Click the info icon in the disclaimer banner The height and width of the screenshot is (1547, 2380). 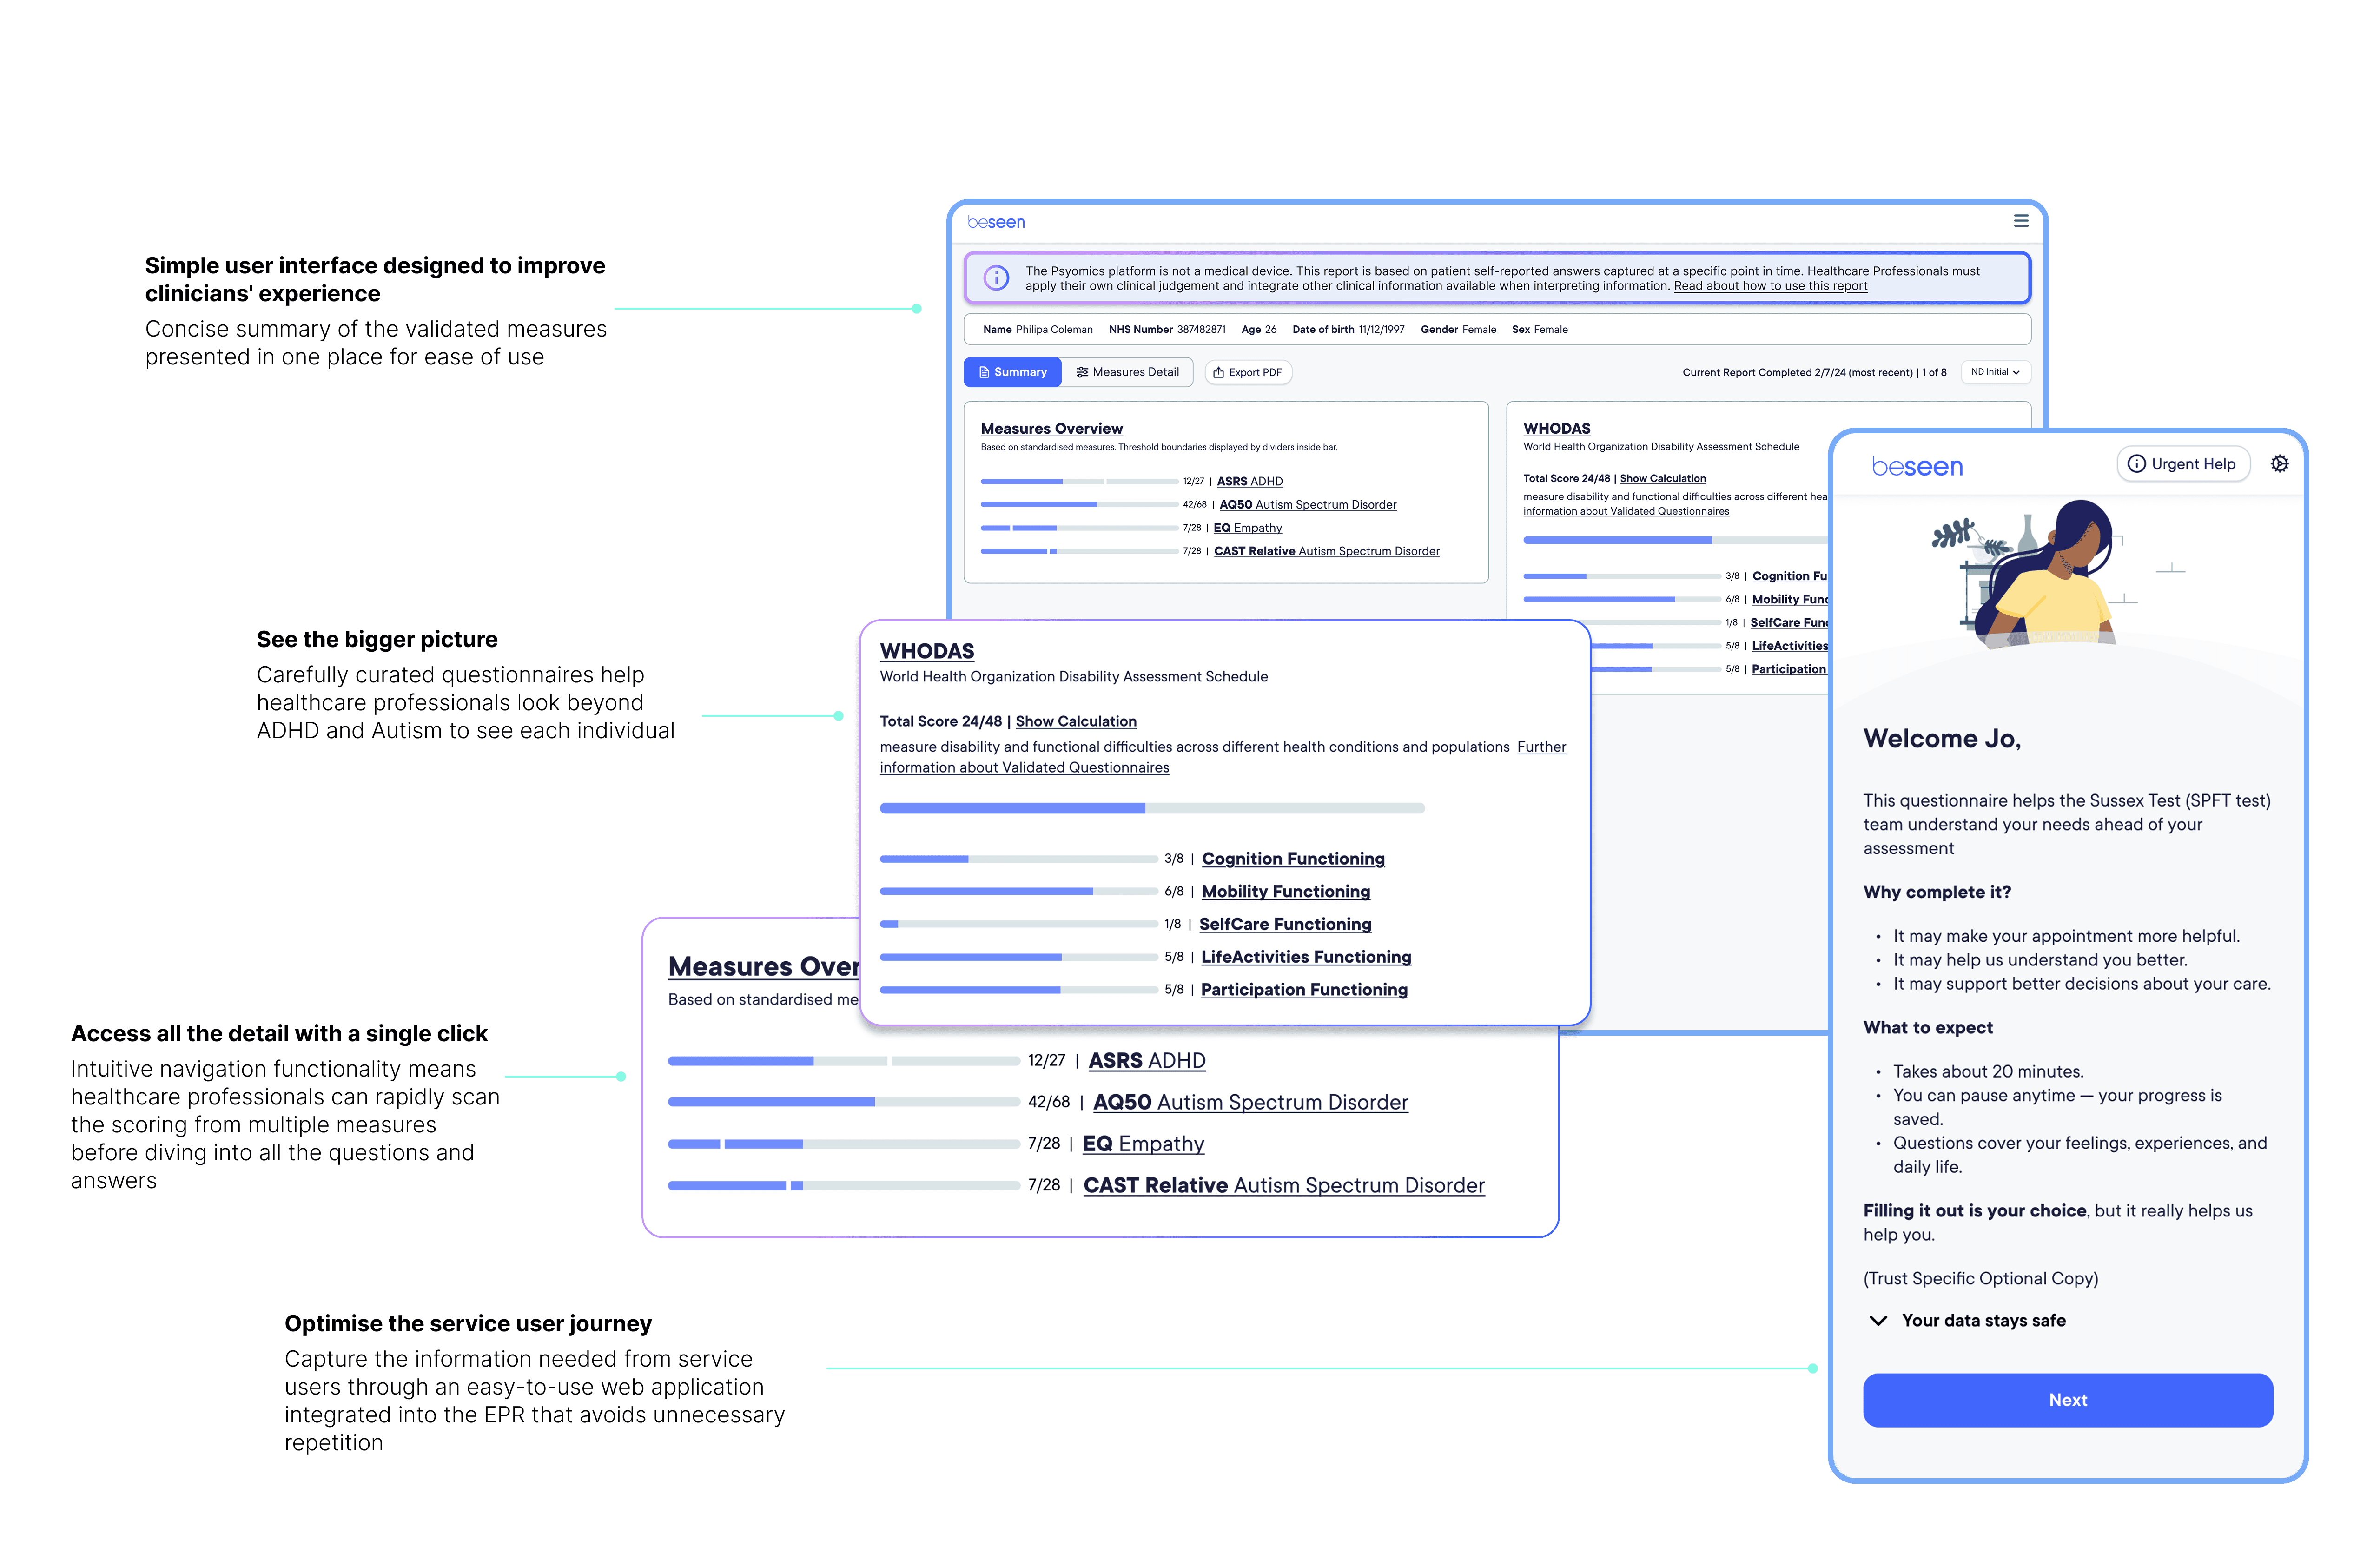click(x=996, y=278)
